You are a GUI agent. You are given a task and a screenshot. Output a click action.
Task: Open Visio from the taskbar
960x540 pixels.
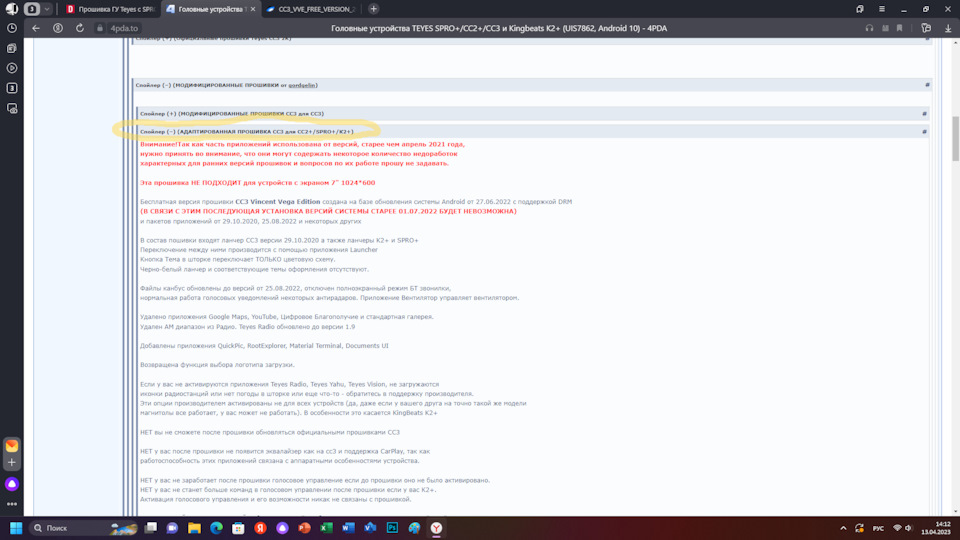370,528
